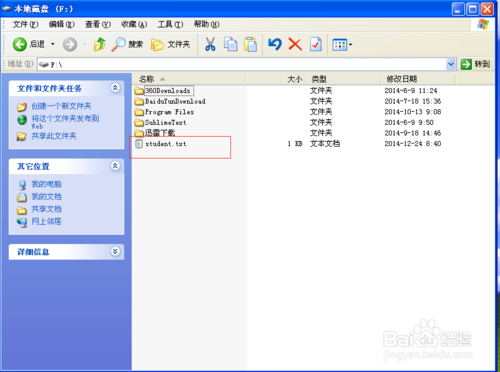Click the Program Files folder icon
Screen dimensions: 500x372
pyautogui.click(x=139, y=112)
